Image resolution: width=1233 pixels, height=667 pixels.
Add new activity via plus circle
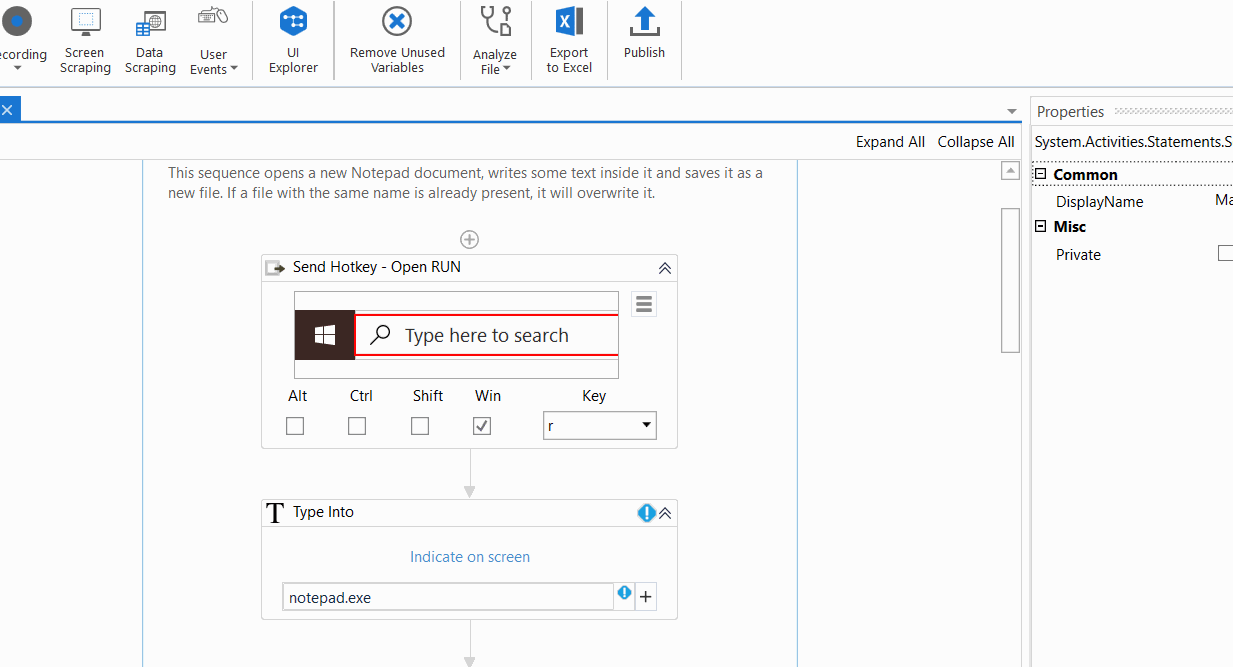coord(469,239)
